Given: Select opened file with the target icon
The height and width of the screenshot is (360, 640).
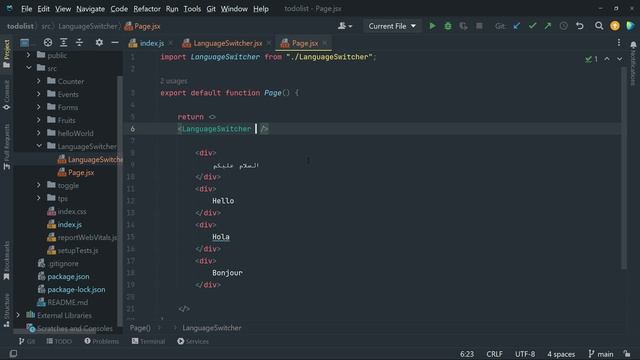Looking at the screenshot, I should (48, 42).
